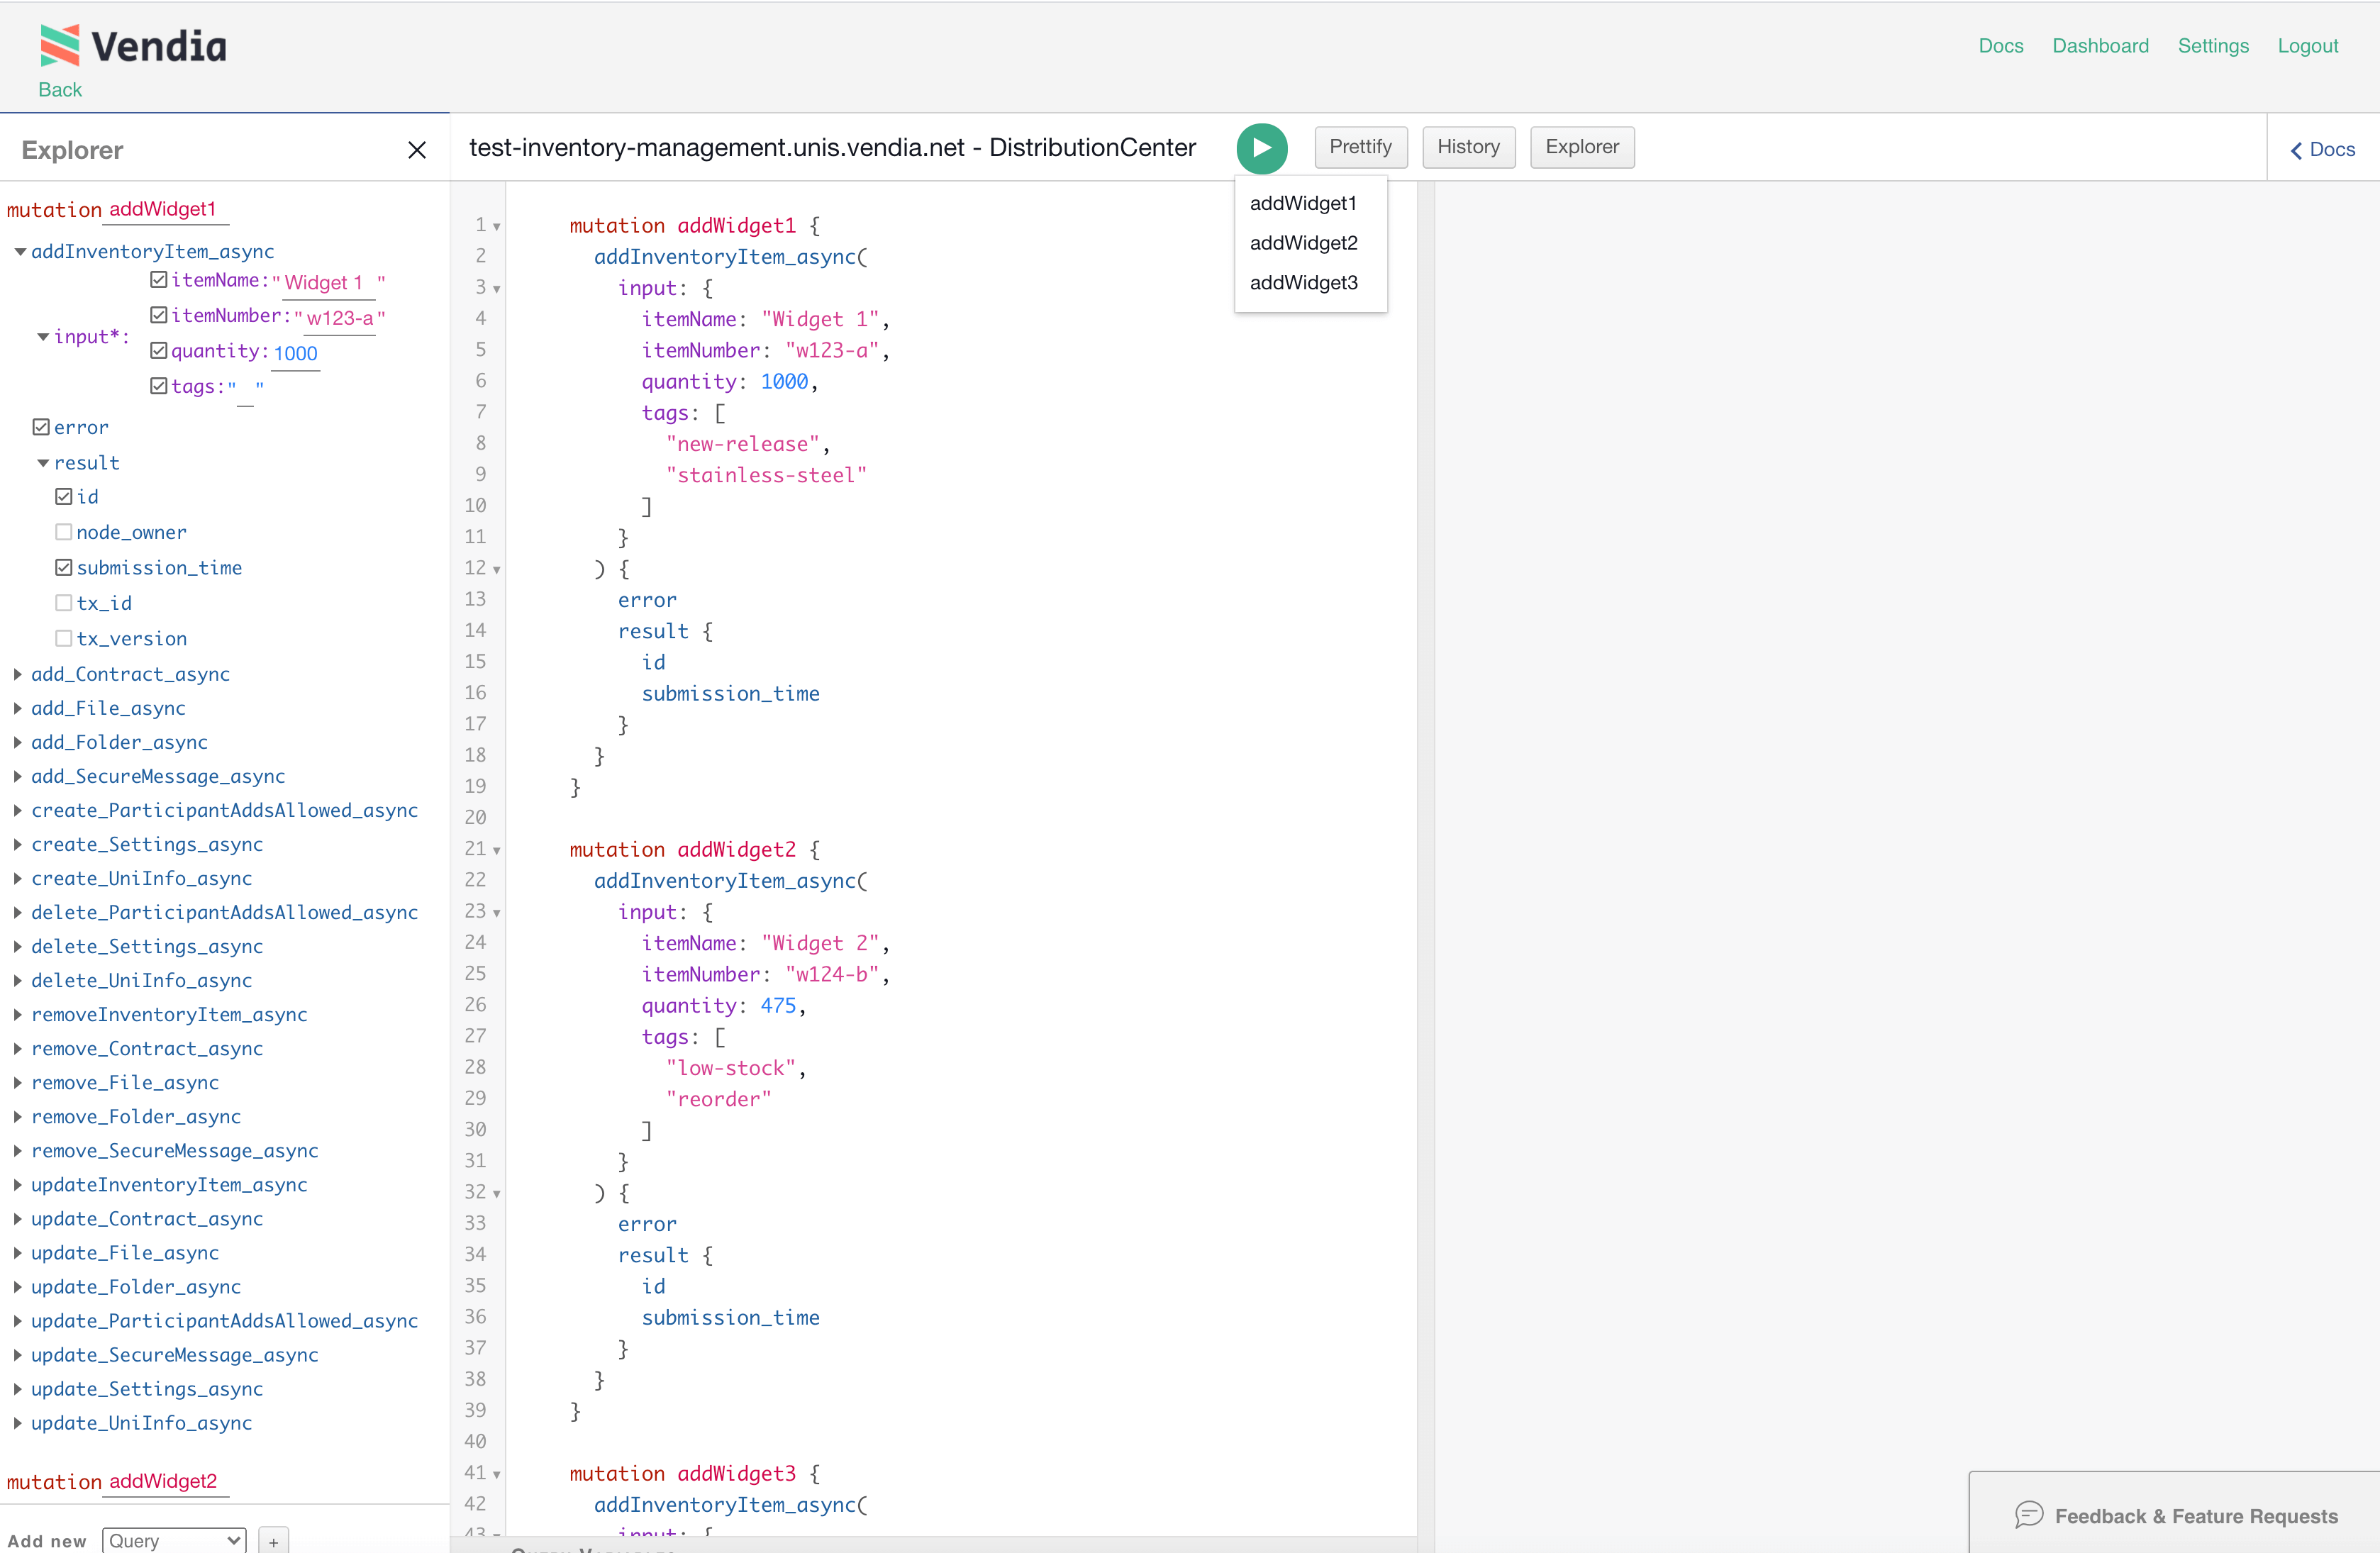The height and width of the screenshot is (1553, 2380).
Task: Check the node_owner field
Action: [64, 532]
